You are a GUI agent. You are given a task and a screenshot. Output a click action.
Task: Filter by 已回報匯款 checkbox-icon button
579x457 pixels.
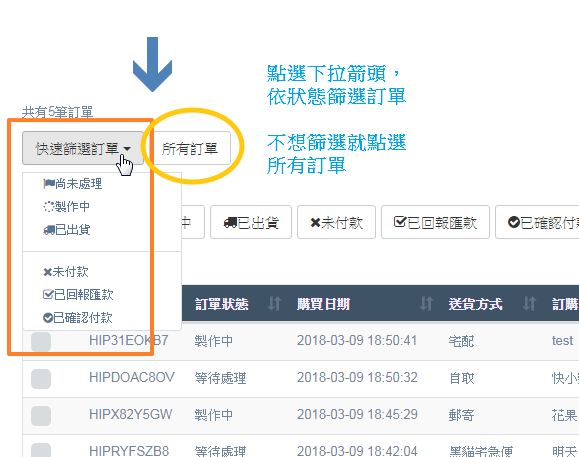coord(435,222)
